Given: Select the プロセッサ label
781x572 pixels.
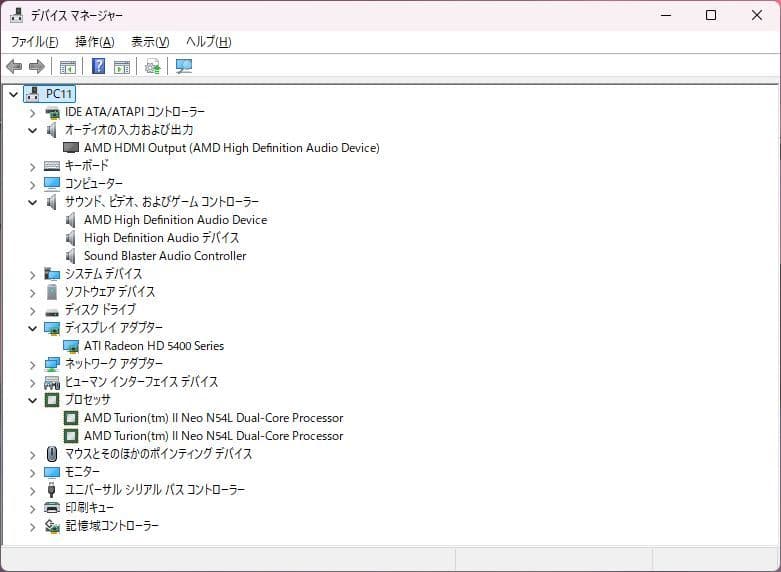Looking at the screenshot, I should [x=87, y=400].
